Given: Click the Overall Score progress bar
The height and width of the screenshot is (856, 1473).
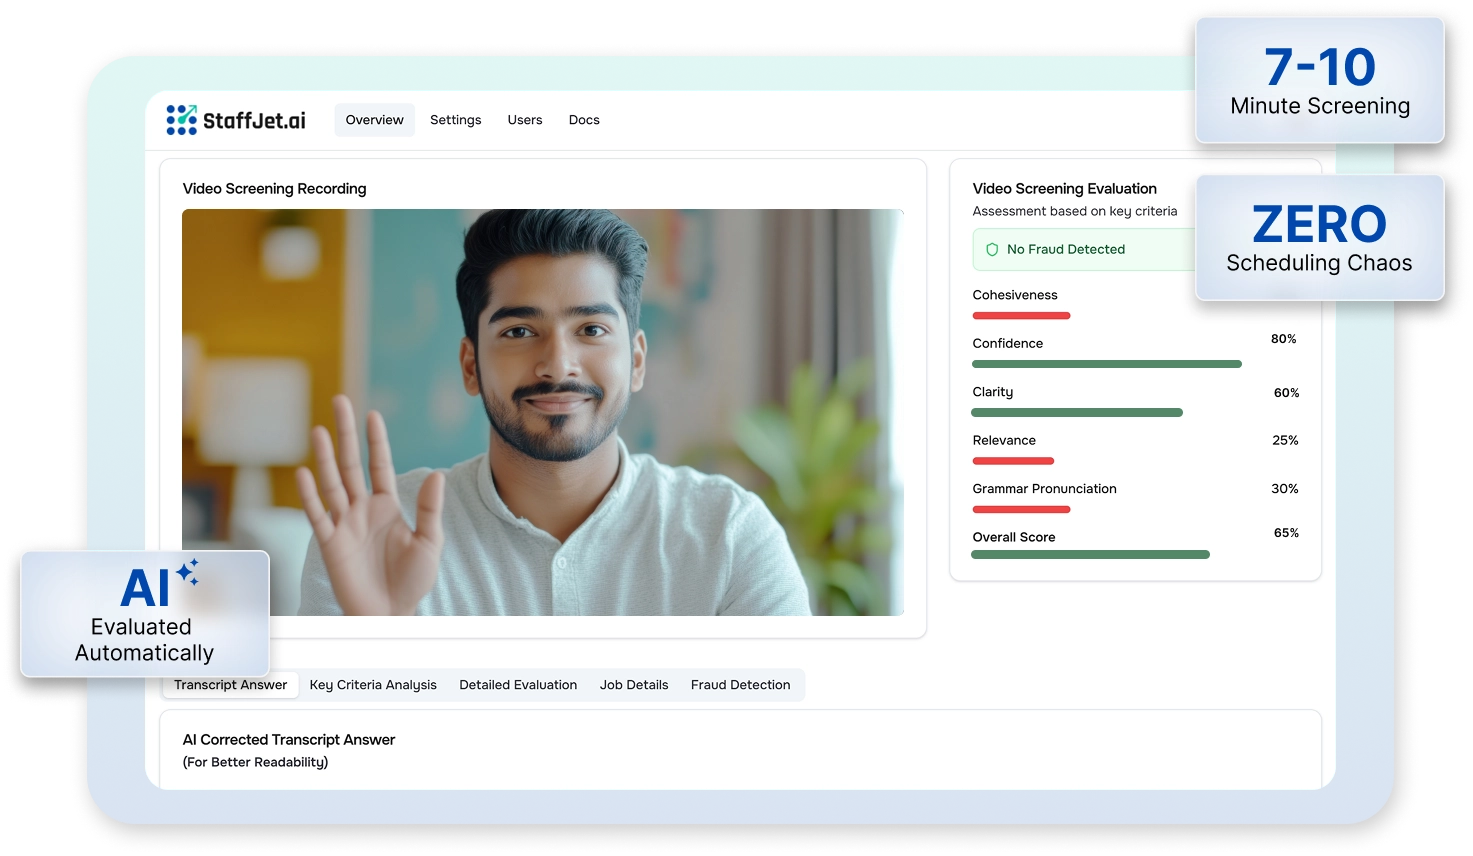Looking at the screenshot, I should coord(1090,554).
